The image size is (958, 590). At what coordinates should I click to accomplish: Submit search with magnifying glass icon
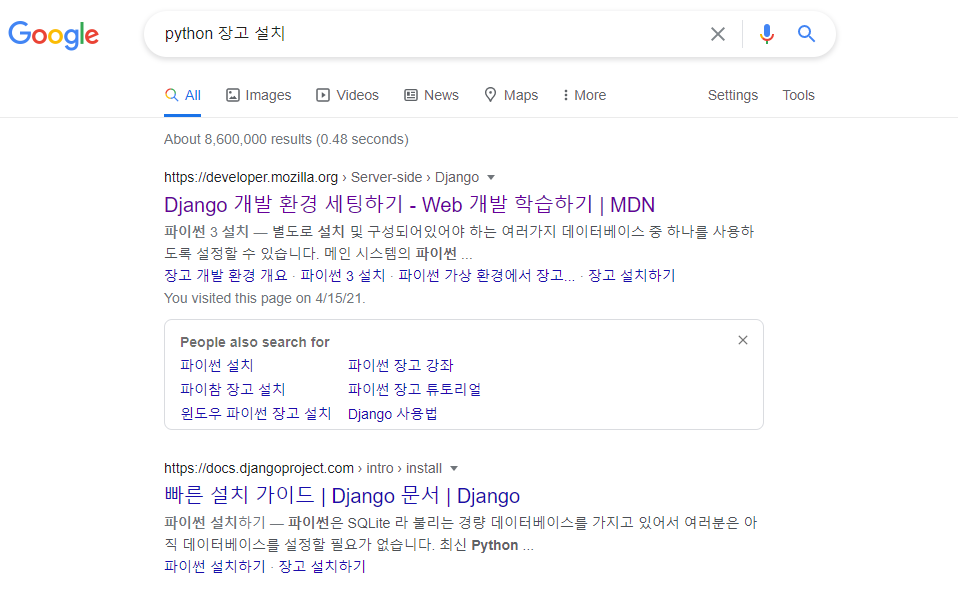click(806, 34)
